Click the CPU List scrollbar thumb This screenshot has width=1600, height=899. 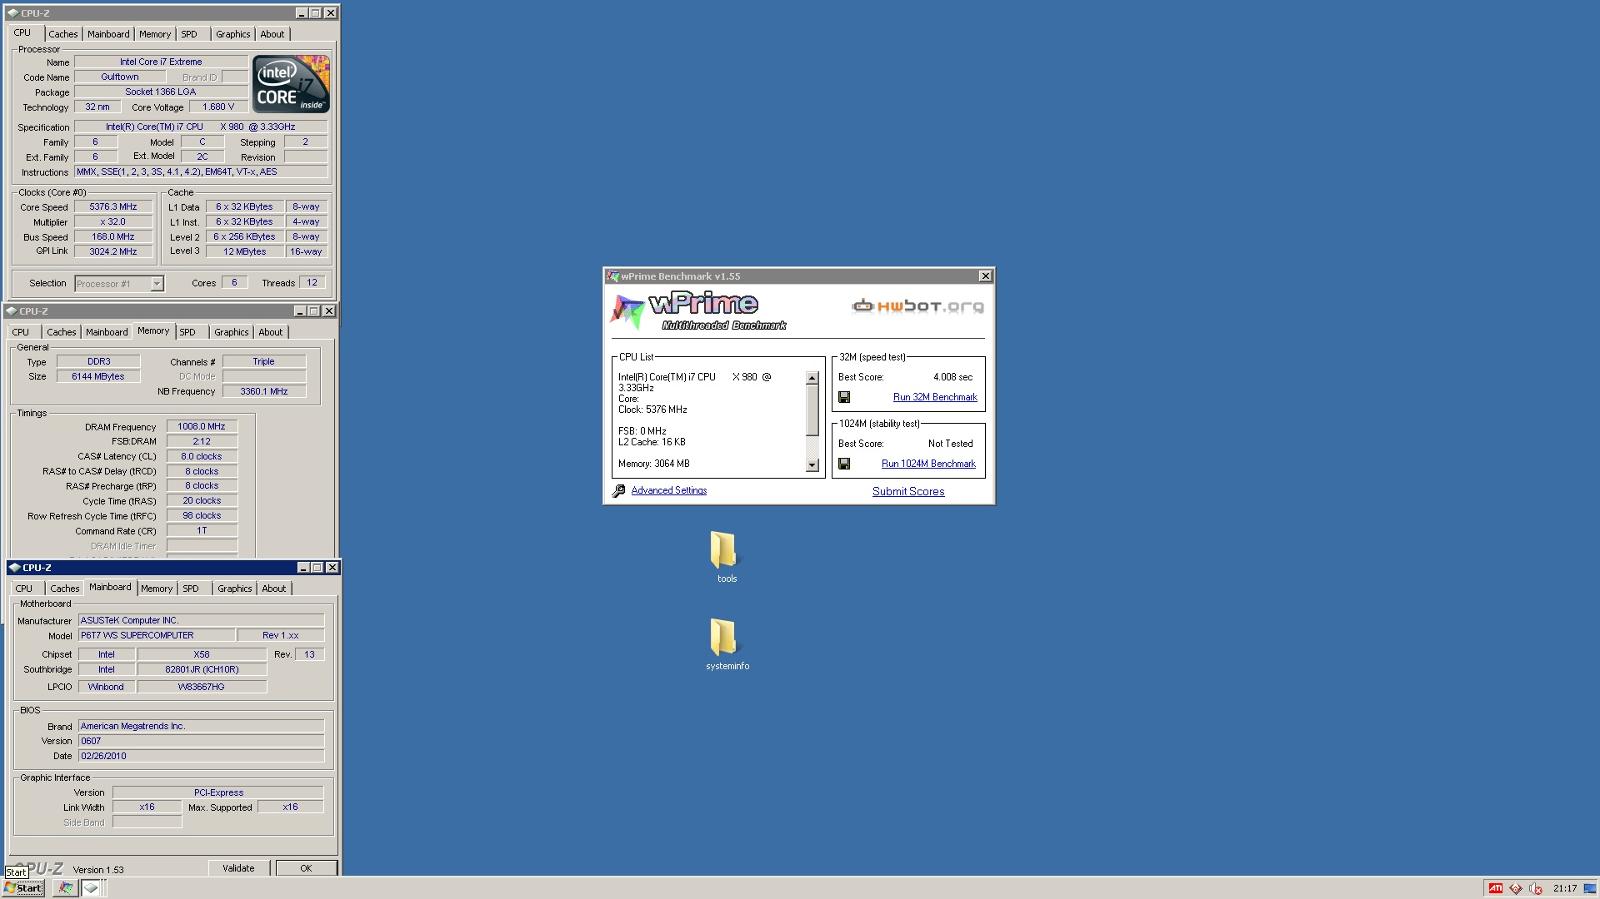[x=812, y=410]
